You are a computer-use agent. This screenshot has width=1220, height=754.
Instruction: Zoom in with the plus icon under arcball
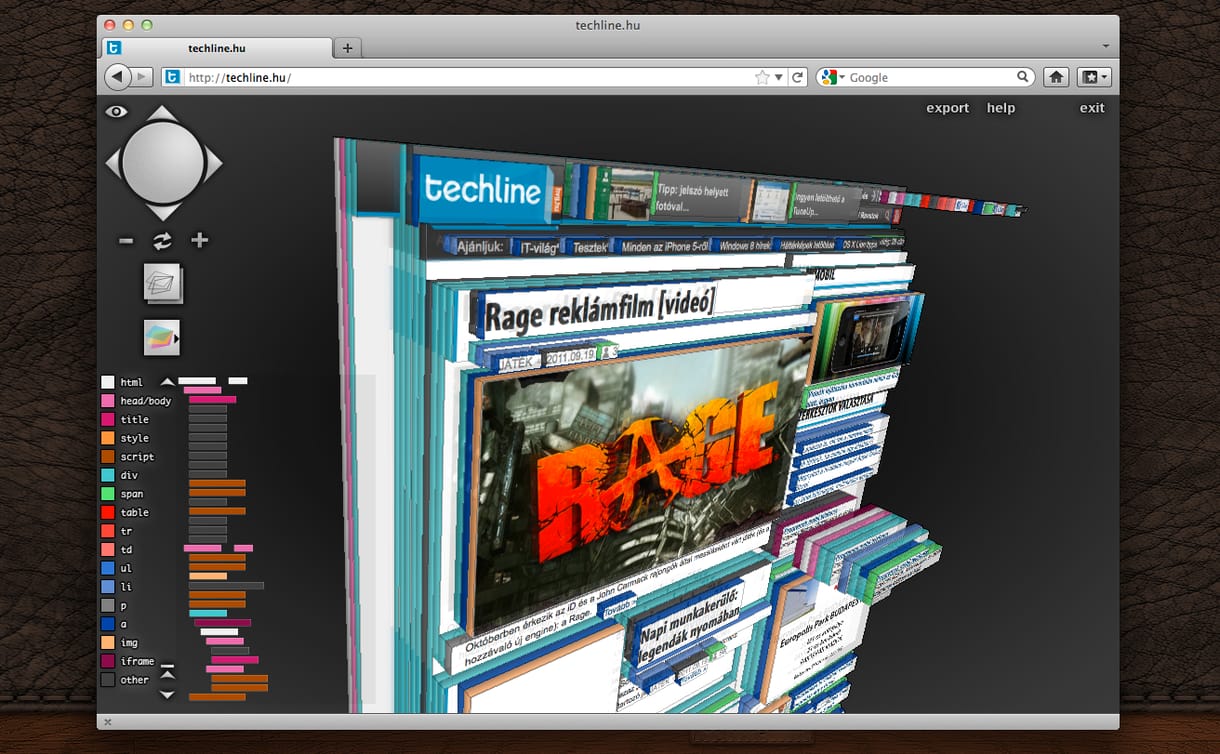pos(200,240)
